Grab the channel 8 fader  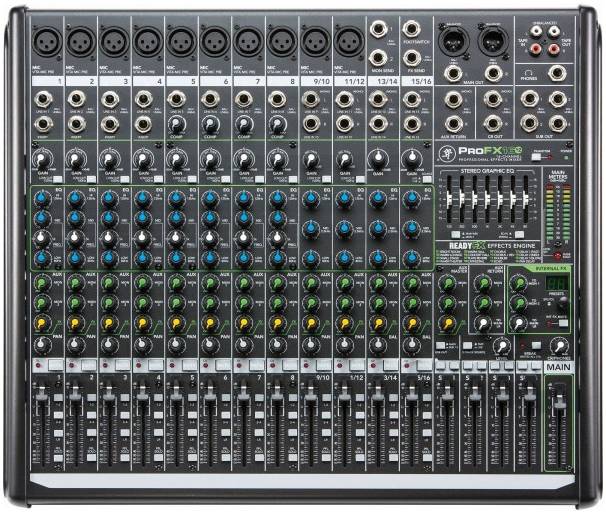coord(277,396)
